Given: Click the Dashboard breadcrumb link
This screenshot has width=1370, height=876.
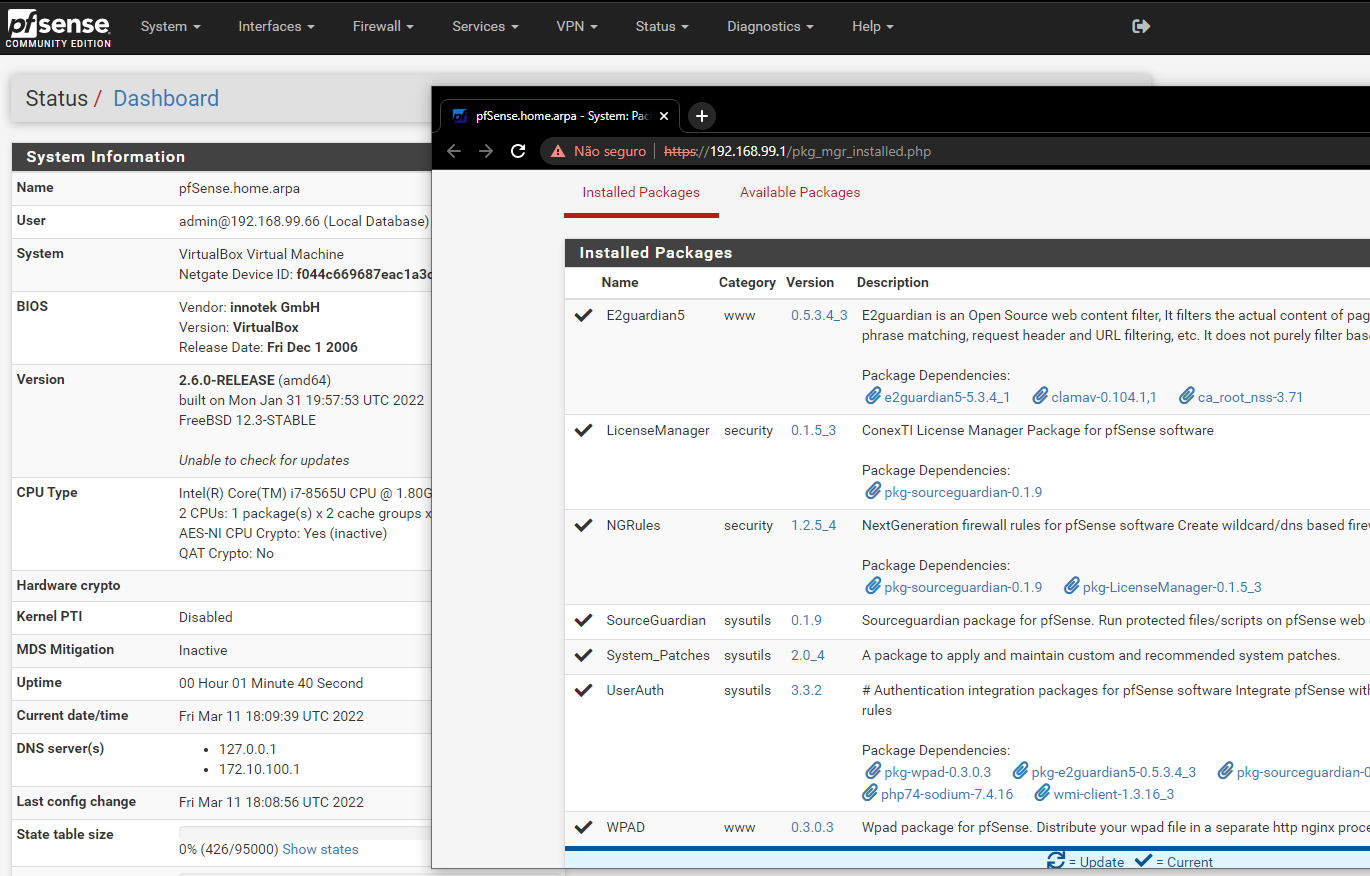Looking at the screenshot, I should [x=166, y=98].
